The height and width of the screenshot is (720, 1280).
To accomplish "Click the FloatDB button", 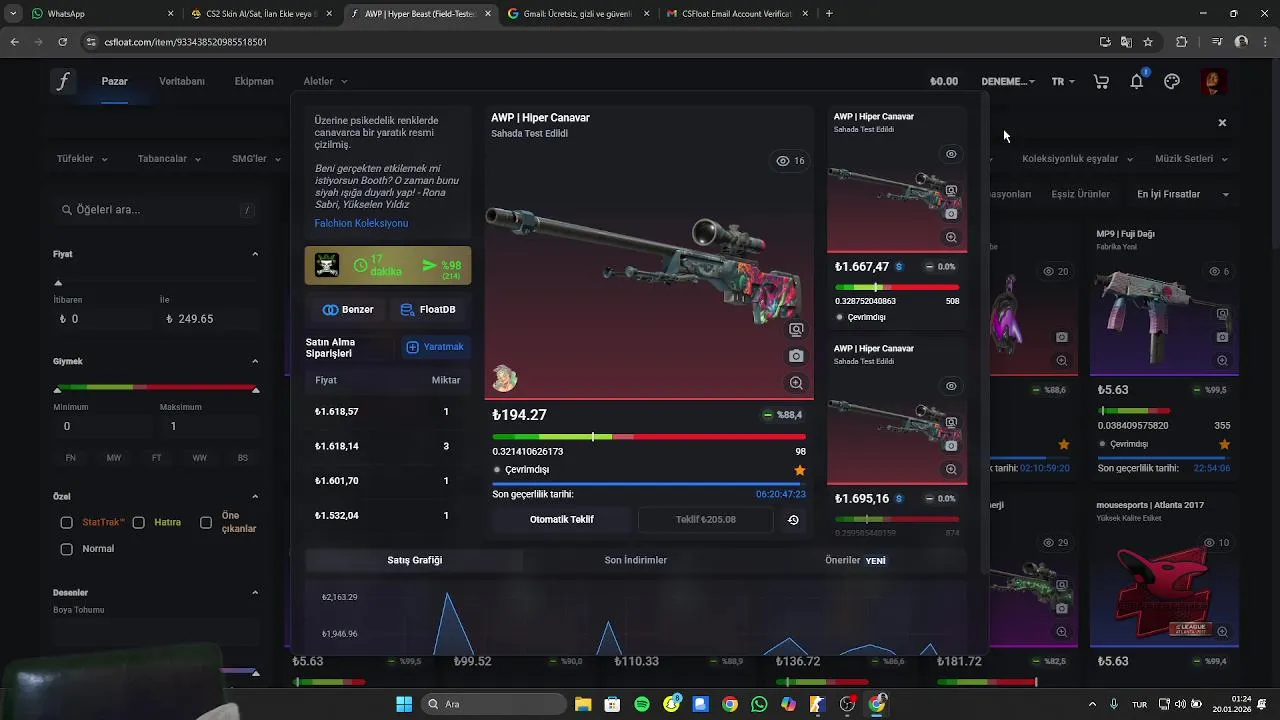I will [x=428, y=310].
